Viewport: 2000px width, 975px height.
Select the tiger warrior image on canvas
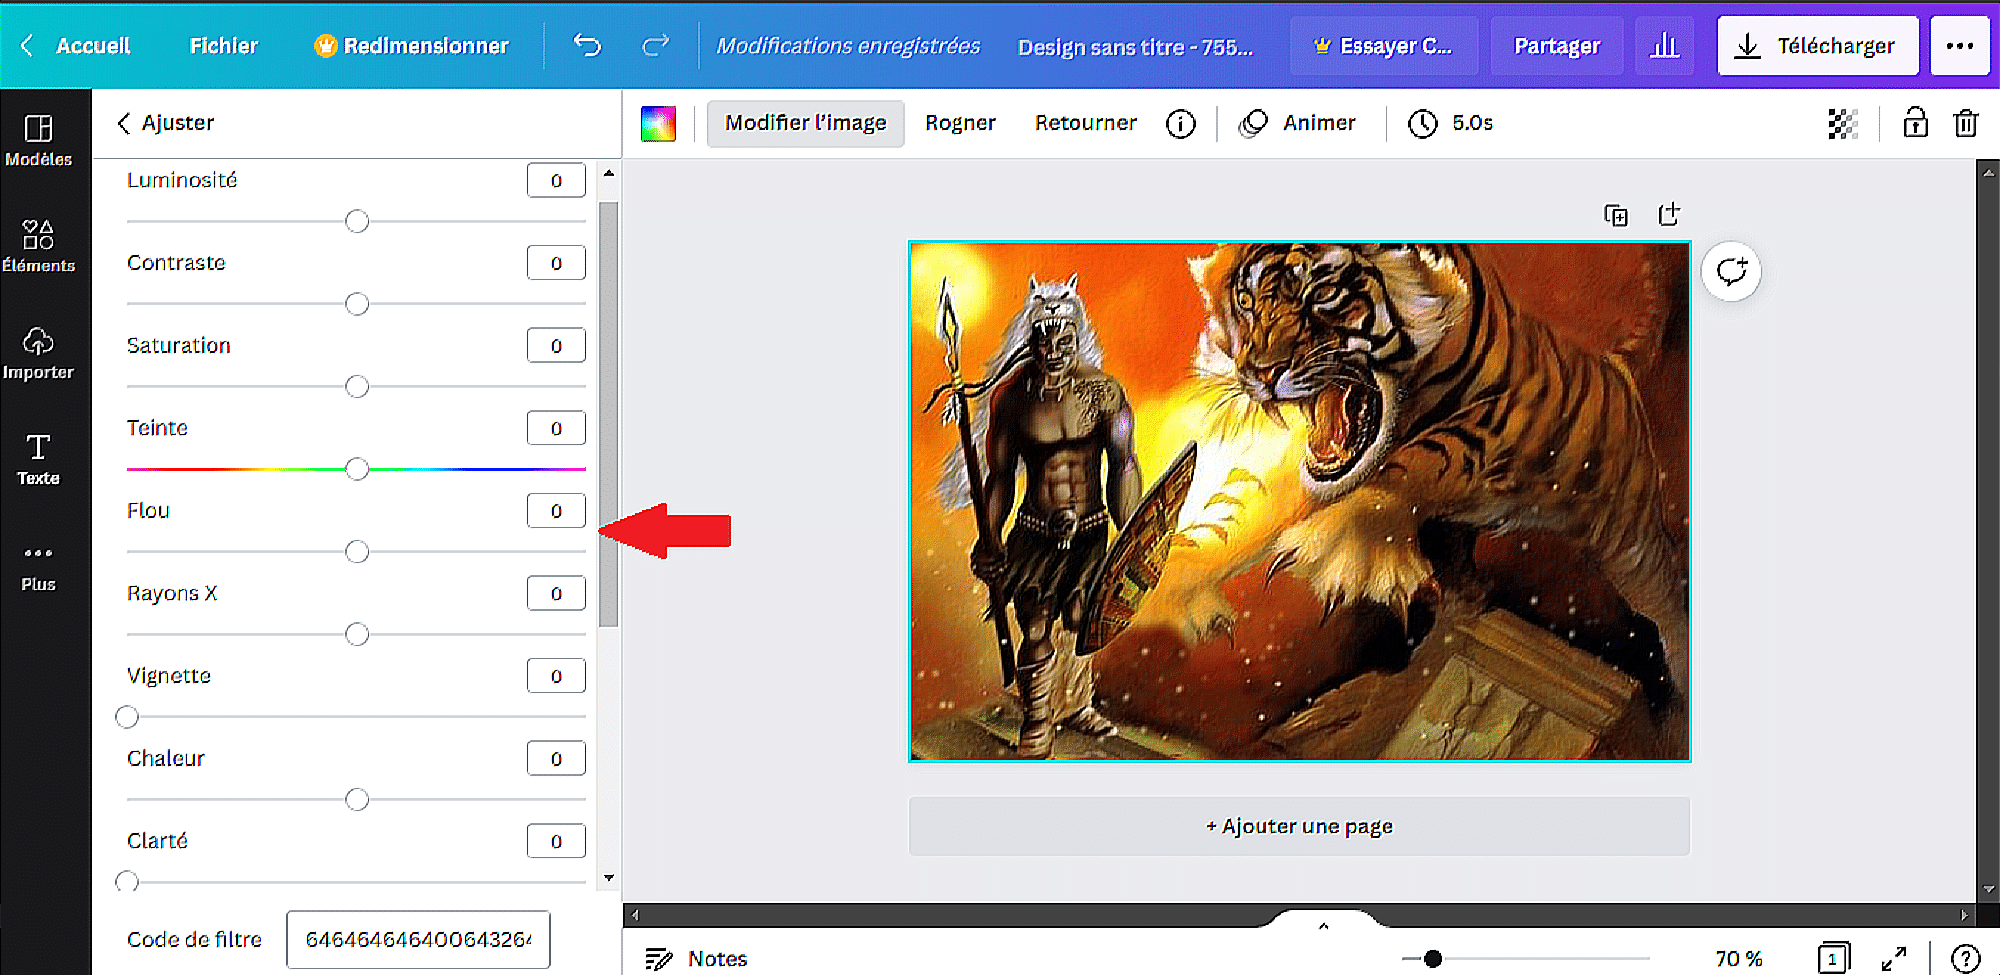click(x=1299, y=501)
